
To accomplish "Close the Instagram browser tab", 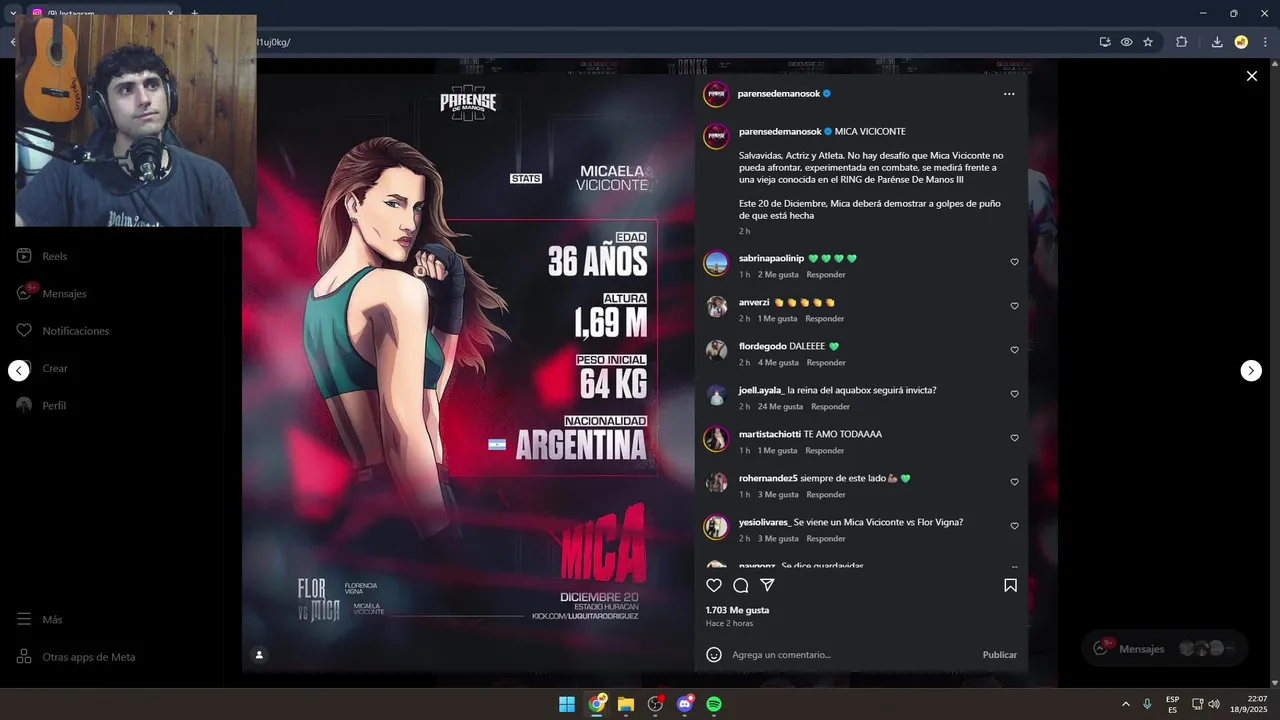I will pos(171,14).
